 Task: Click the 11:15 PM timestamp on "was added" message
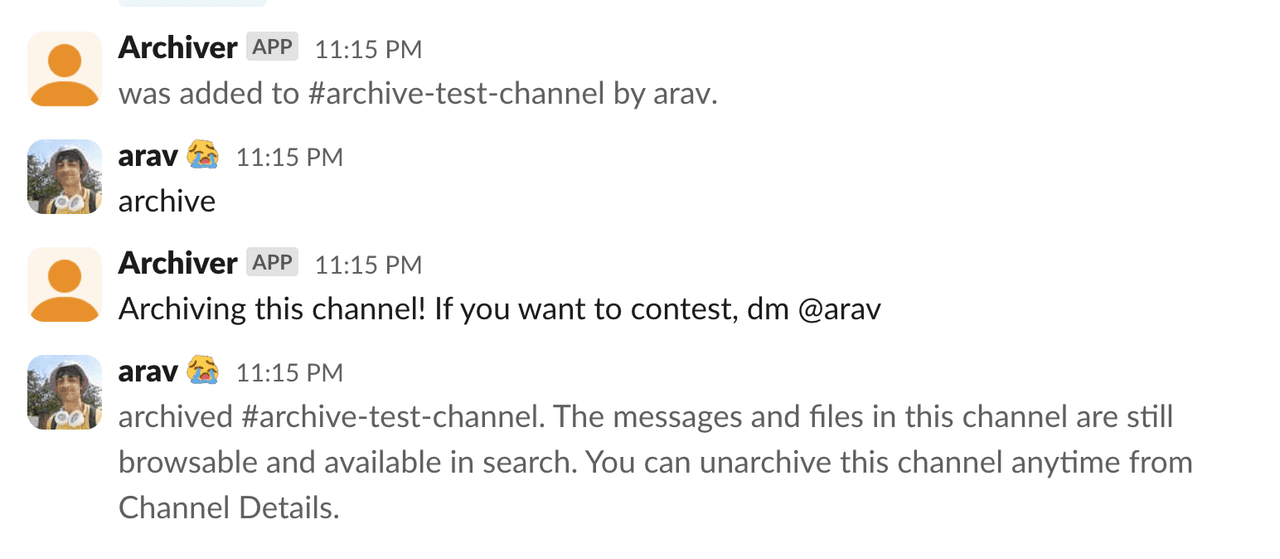point(368,49)
